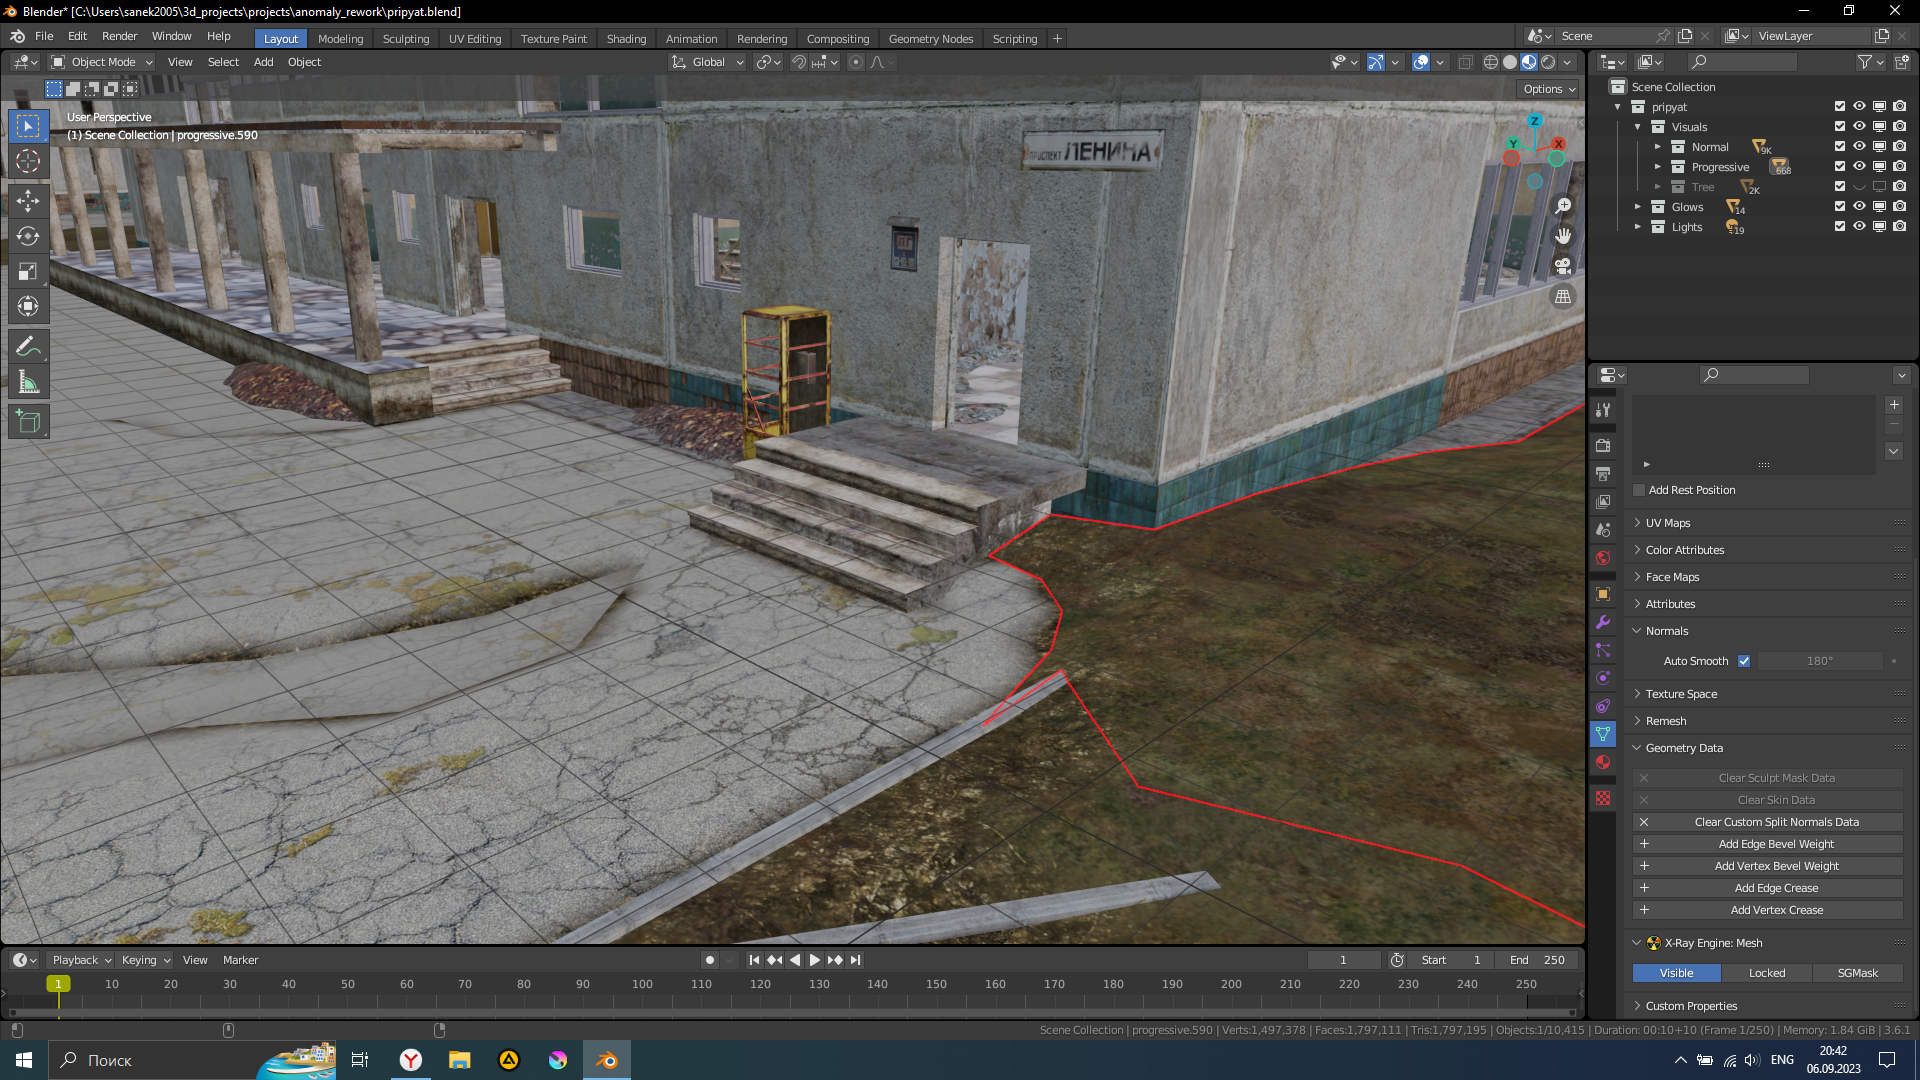Enable Add Rest Position checkbox
This screenshot has width=1920, height=1080.
click(1639, 490)
